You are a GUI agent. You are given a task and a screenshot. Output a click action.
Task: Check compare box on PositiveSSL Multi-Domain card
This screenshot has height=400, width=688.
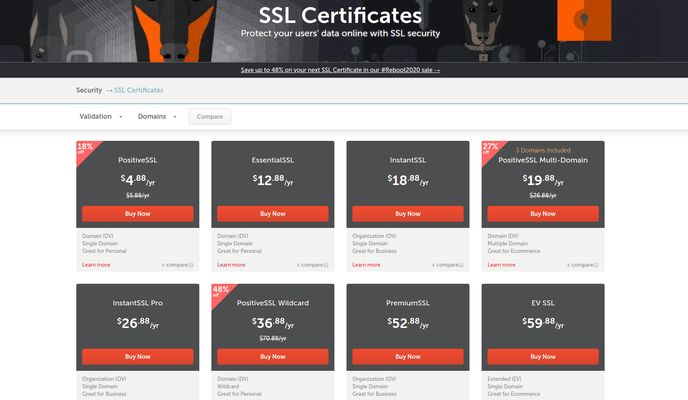coord(596,265)
